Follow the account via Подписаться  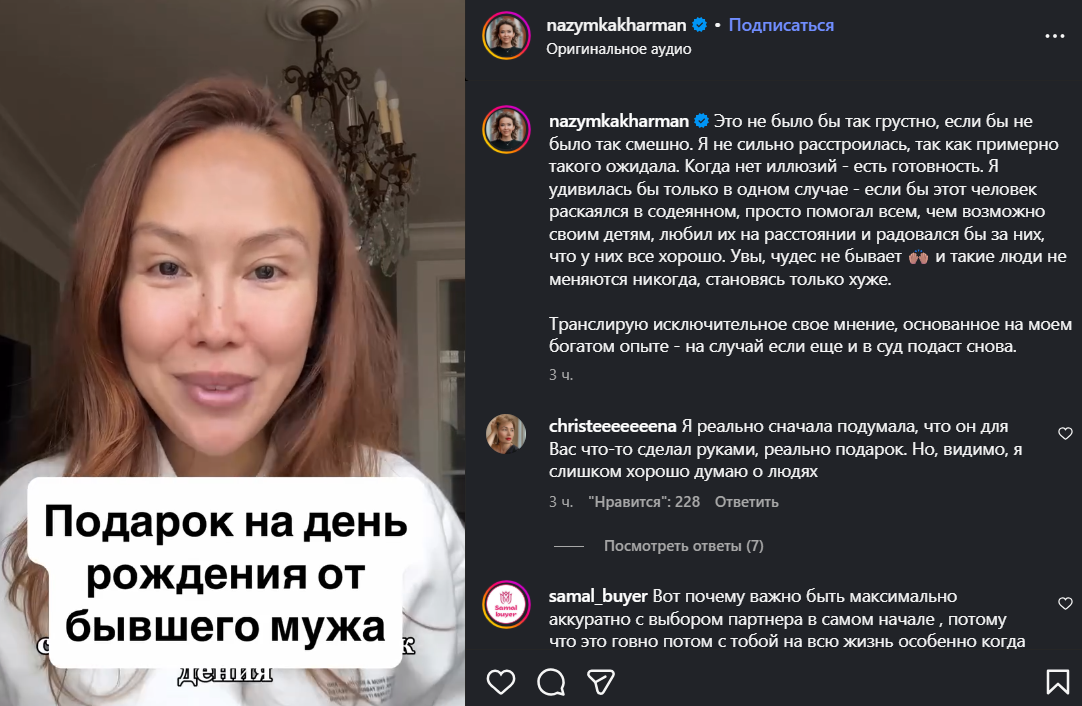tap(781, 25)
